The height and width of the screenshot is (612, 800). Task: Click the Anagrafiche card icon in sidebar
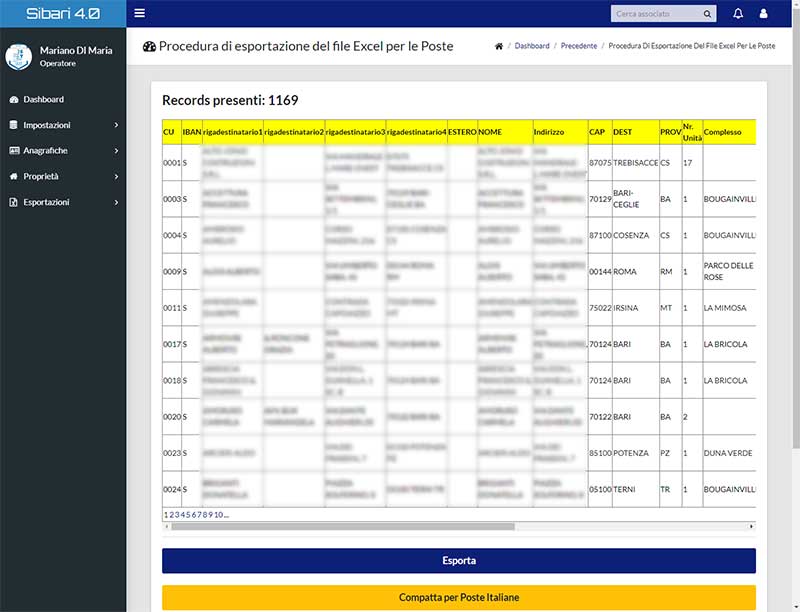pyautogui.click(x=14, y=150)
